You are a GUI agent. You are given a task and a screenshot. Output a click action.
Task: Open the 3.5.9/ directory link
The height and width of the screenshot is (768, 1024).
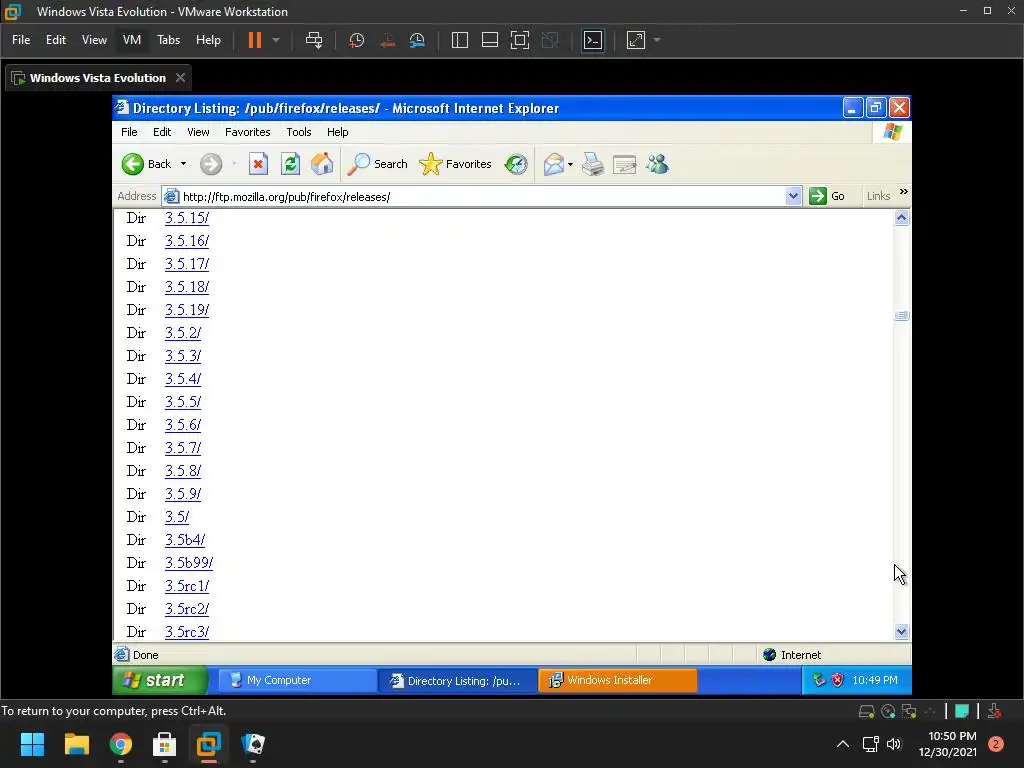(x=183, y=494)
